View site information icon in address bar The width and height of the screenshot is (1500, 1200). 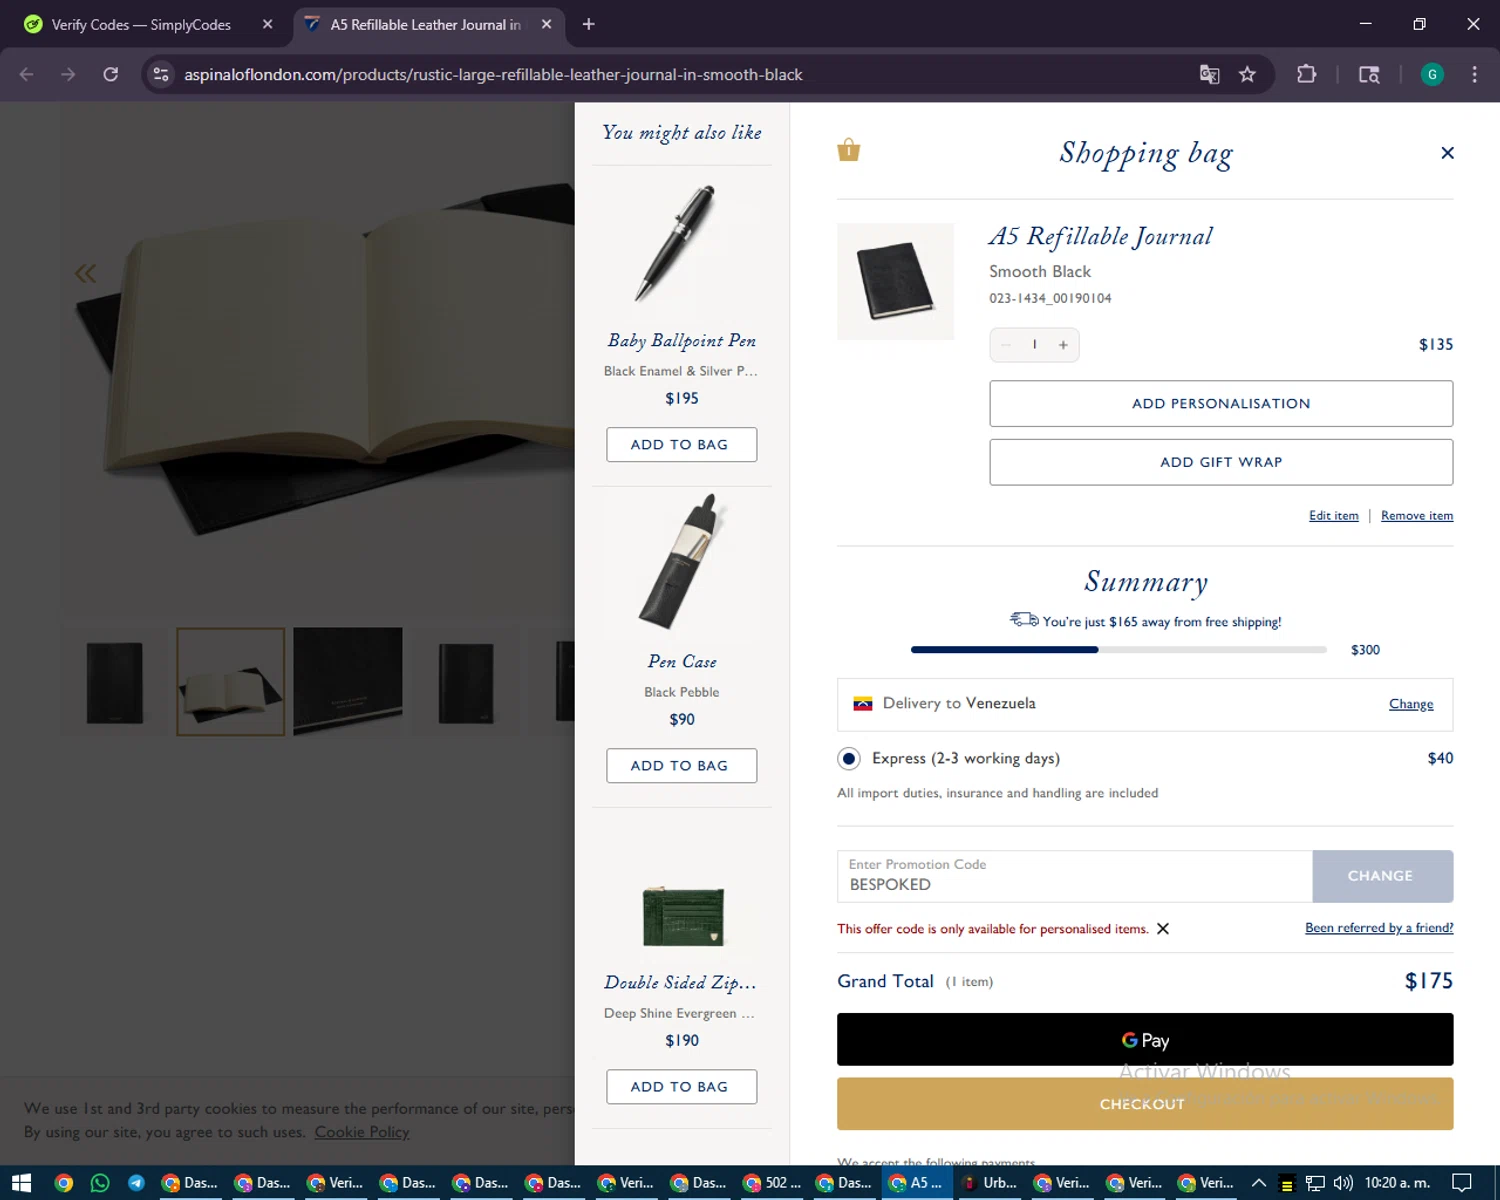pyautogui.click(x=161, y=75)
